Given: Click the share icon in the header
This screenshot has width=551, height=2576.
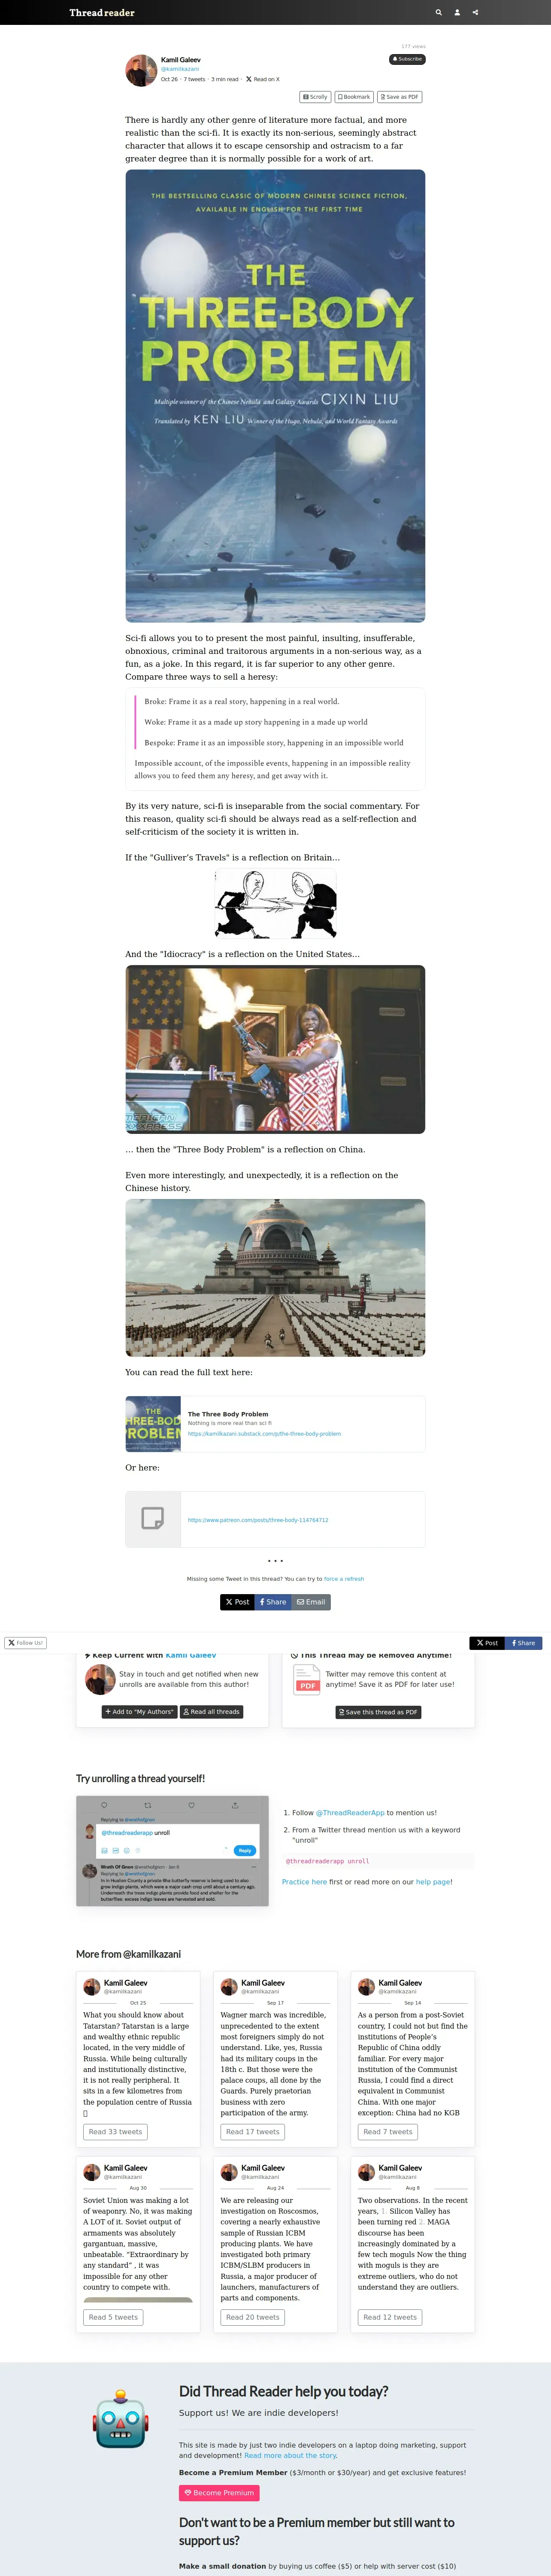Looking at the screenshot, I should 475,12.
